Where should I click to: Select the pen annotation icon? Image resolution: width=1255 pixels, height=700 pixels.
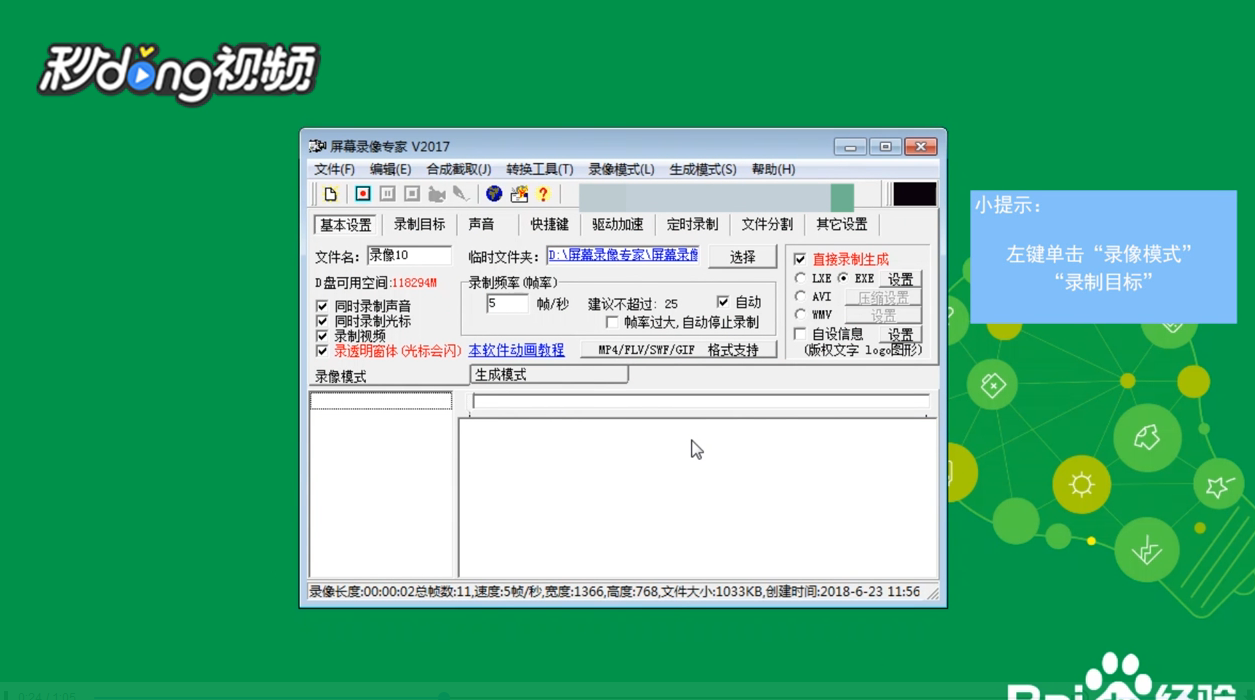[x=461, y=195]
